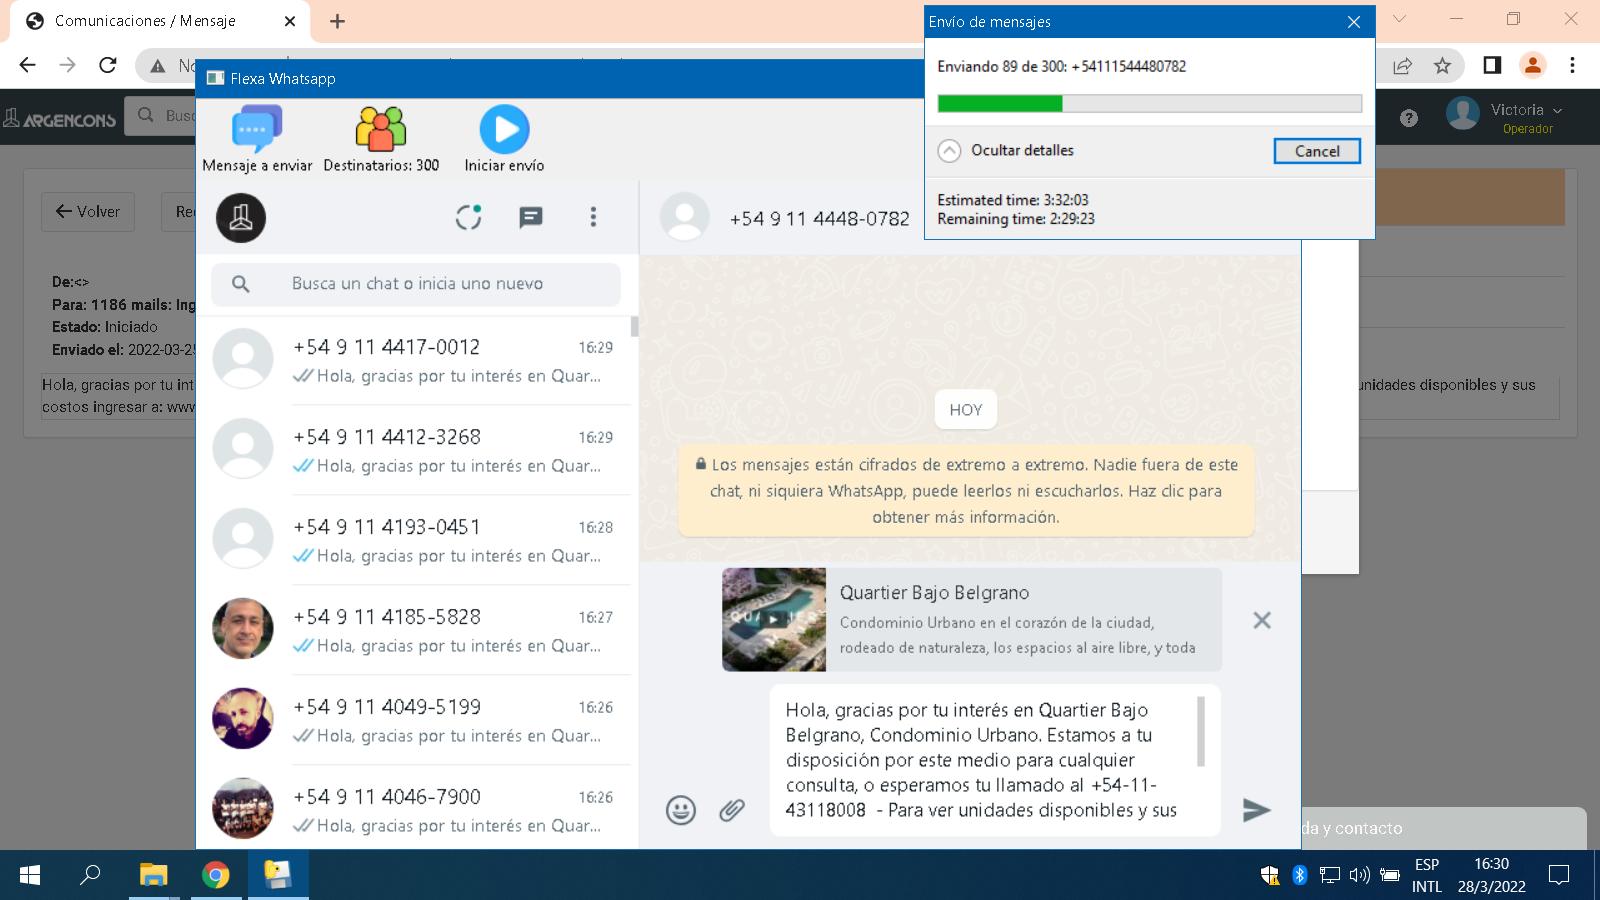Switch to Chrome in the taskbar
1600x900 pixels.
[x=215, y=875]
